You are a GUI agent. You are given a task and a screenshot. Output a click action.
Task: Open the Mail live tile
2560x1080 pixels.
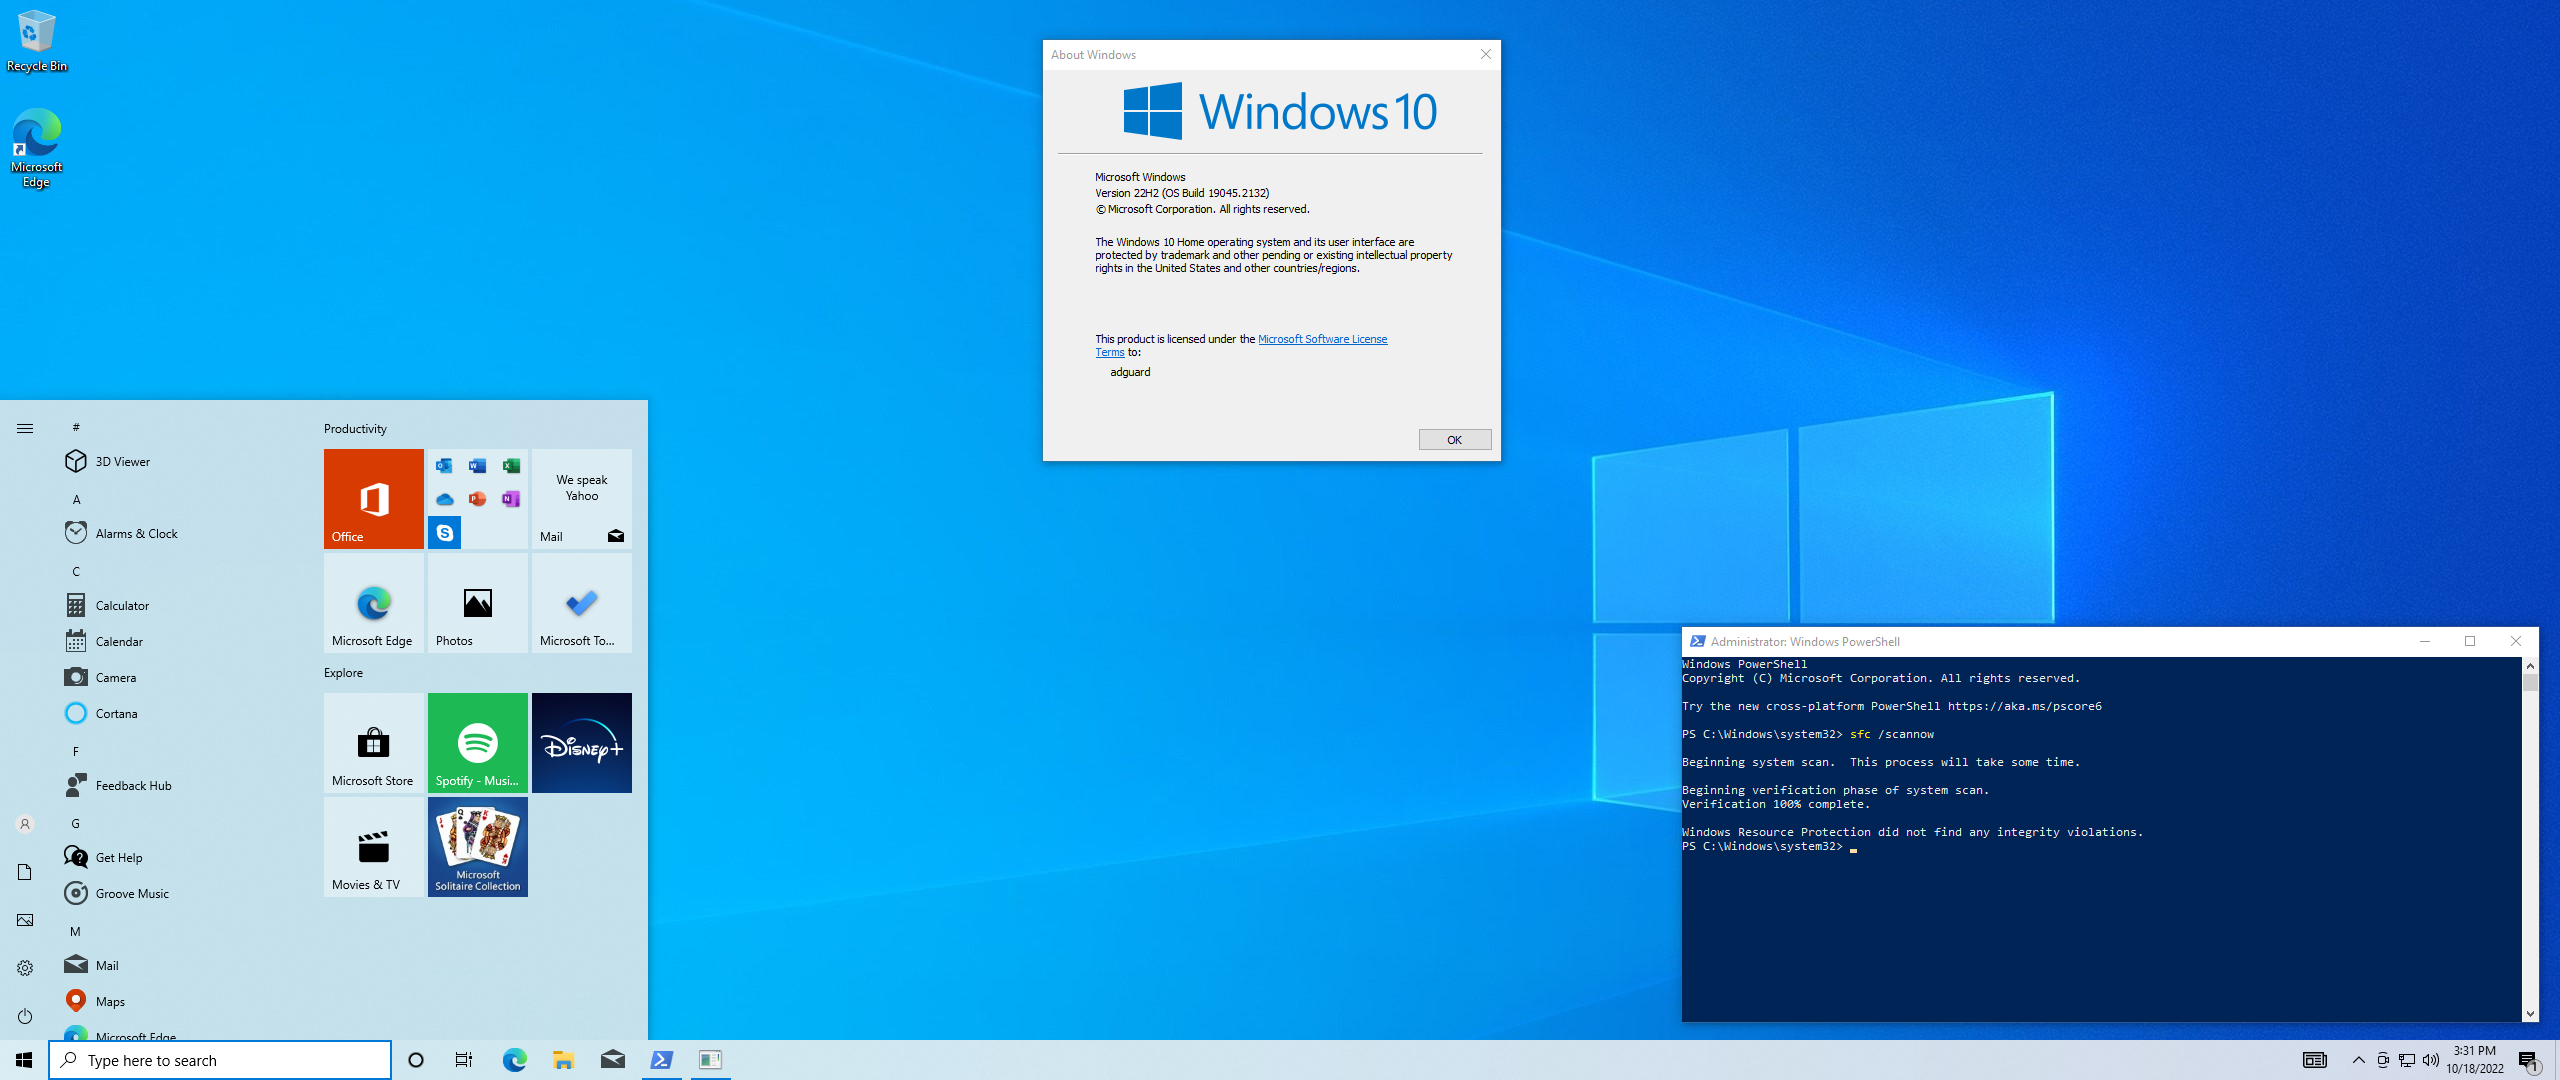click(582, 498)
